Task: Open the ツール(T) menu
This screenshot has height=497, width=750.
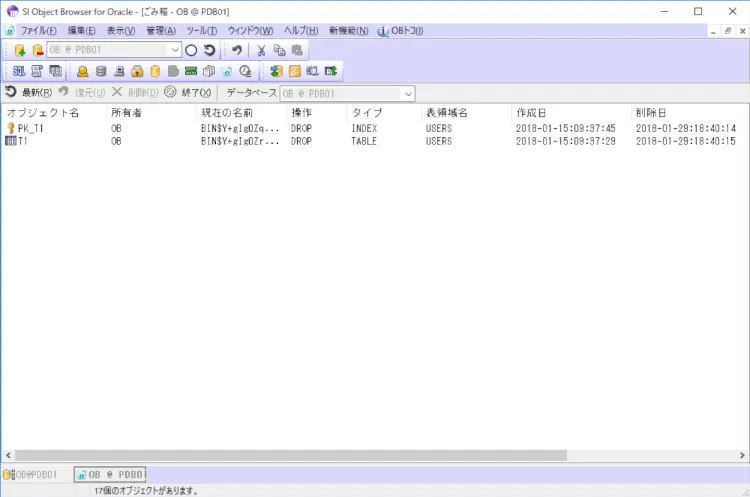Action: tap(201, 31)
